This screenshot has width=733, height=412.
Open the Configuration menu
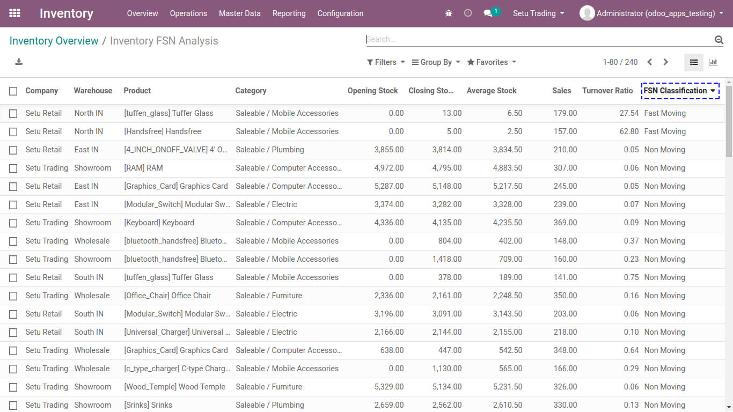(340, 13)
